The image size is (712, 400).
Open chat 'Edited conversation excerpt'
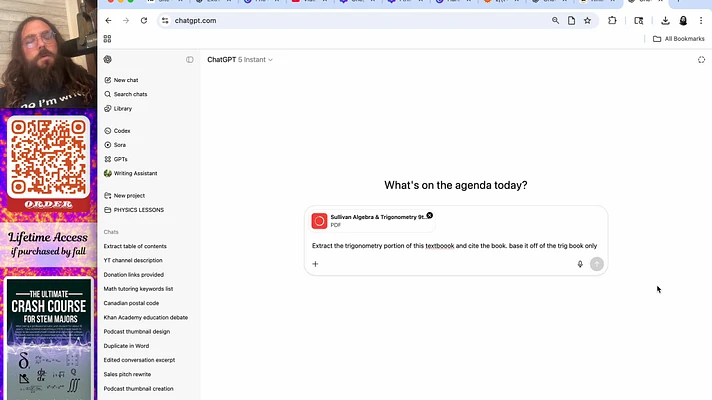click(139, 360)
